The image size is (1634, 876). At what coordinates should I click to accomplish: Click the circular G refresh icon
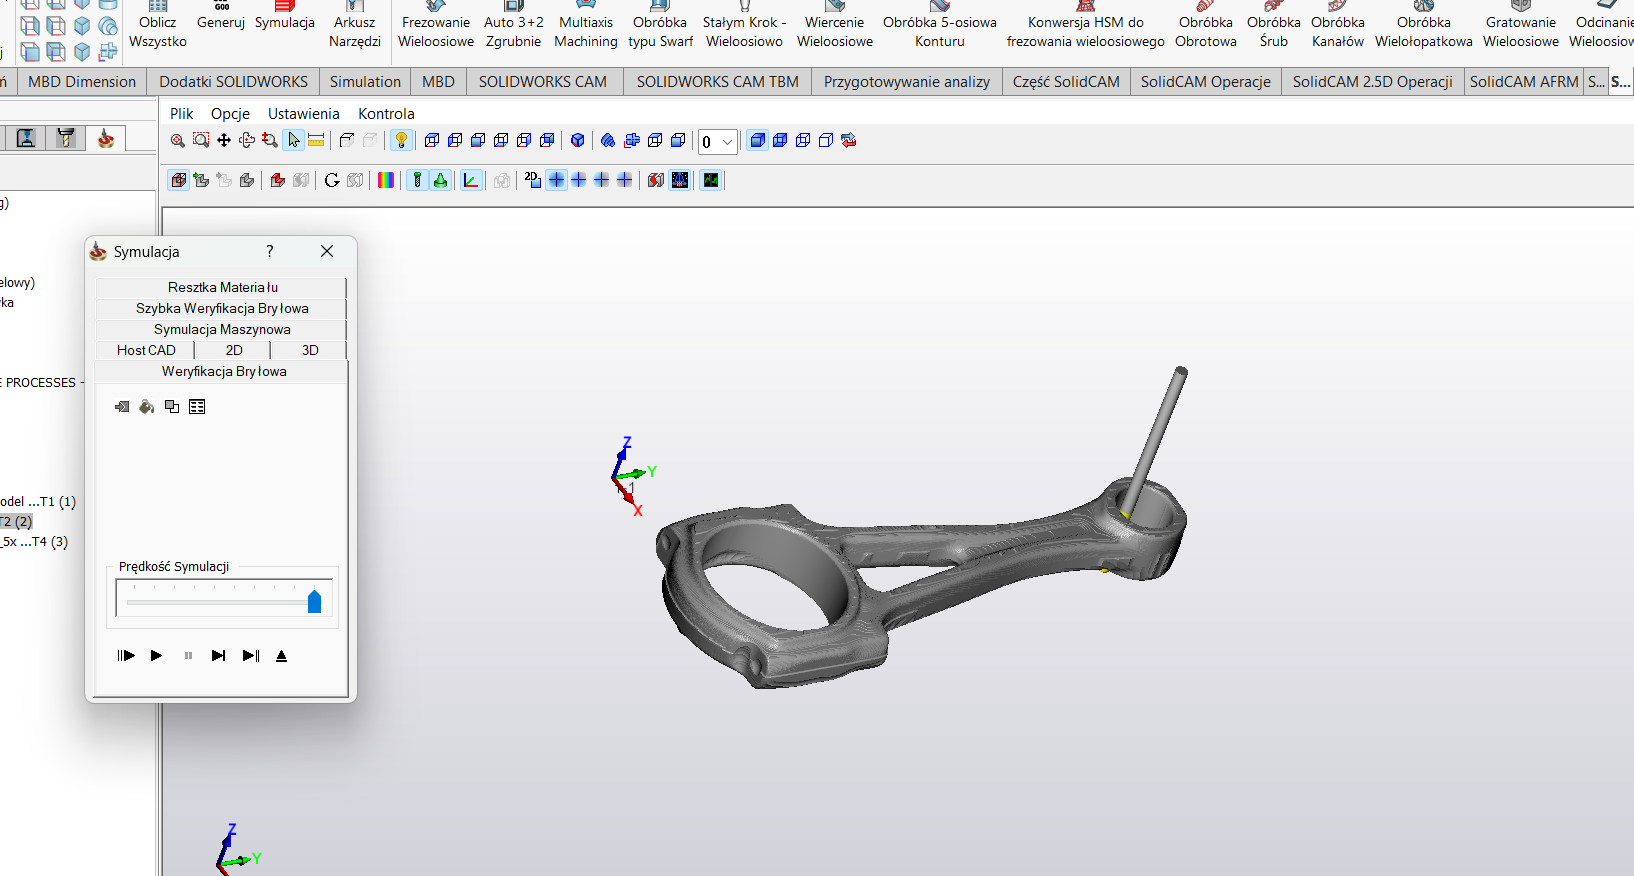332,180
